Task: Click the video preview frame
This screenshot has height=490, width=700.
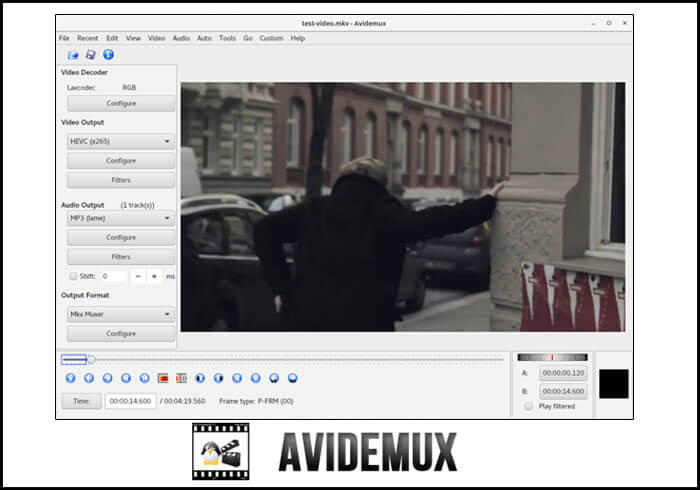Action: (x=403, y=207)
